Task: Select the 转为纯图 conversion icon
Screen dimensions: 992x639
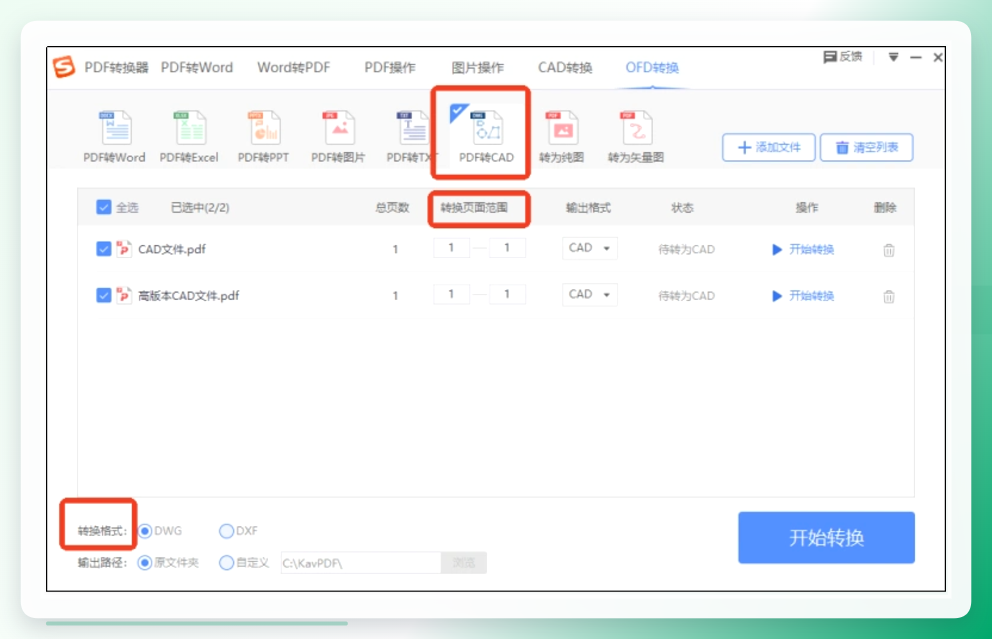Action: 562,136
